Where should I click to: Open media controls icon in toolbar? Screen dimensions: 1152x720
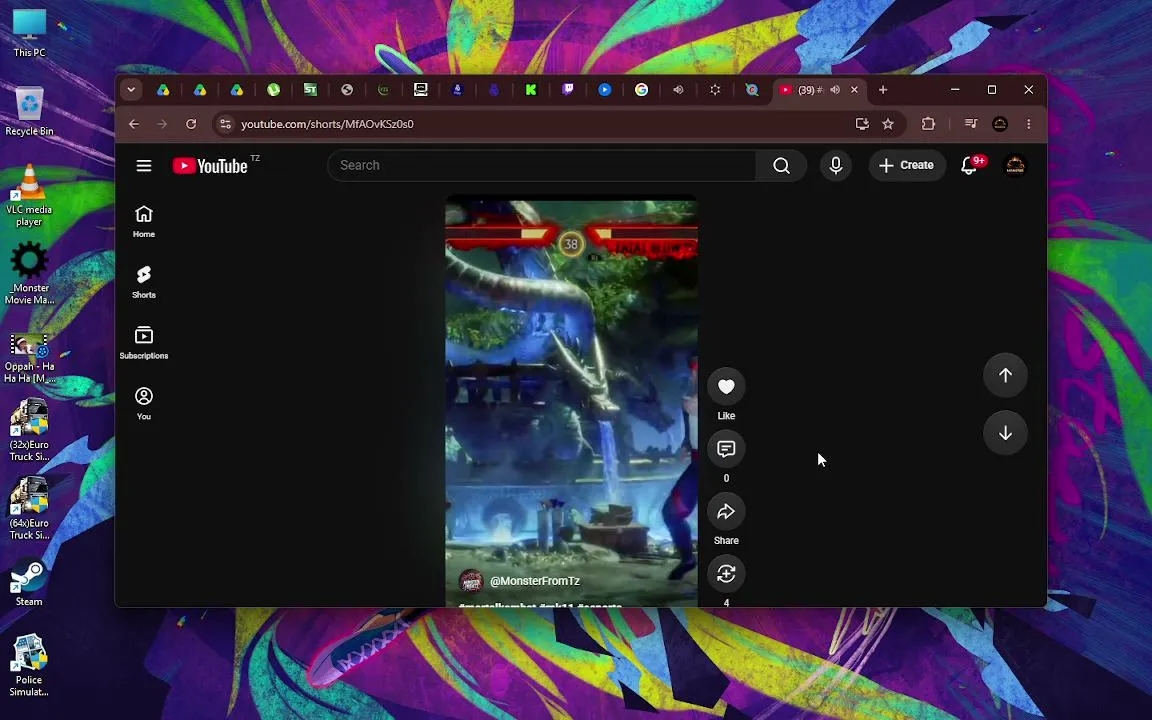point(971,124)
